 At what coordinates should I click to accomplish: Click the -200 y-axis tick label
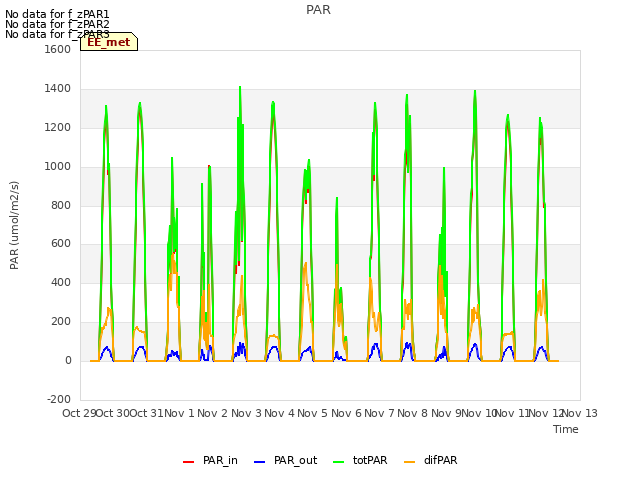tap(59, 399)
